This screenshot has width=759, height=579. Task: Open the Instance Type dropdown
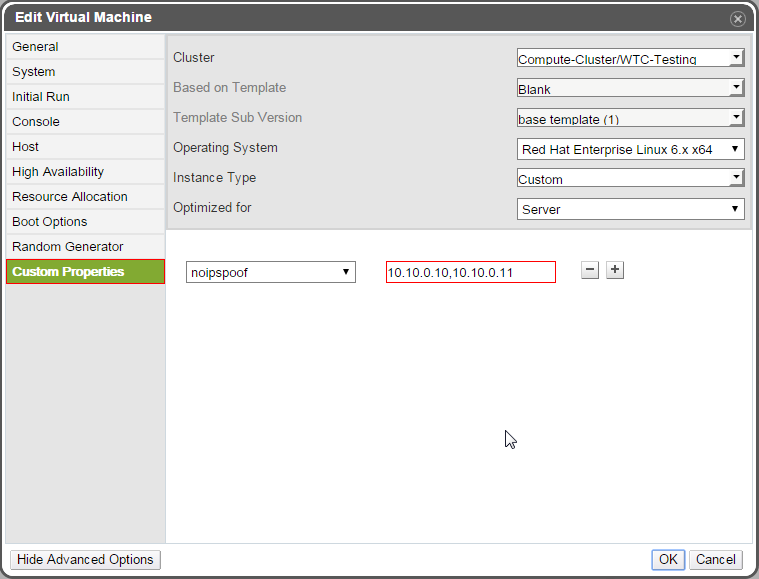pyautogui.click(x=630, y=178)
